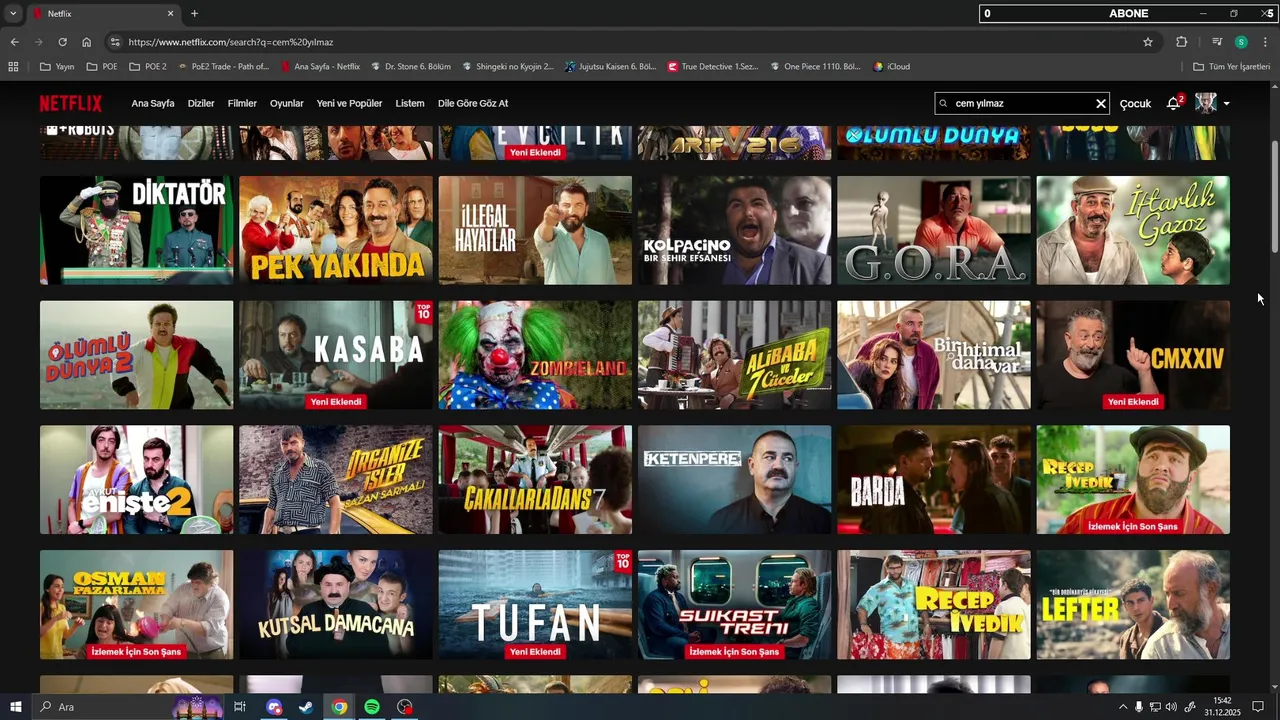
Task: Open Chrome extensions puzzle icon
Action: pyautogui.click(x=1182, y=42)
